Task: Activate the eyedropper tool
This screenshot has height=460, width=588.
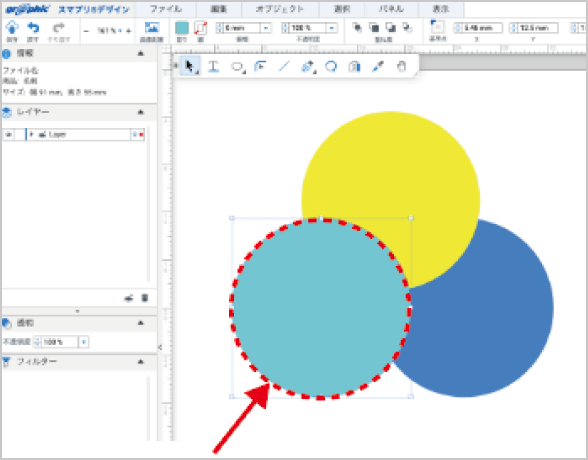Action: pyautogui.click(x=378, y=66)
